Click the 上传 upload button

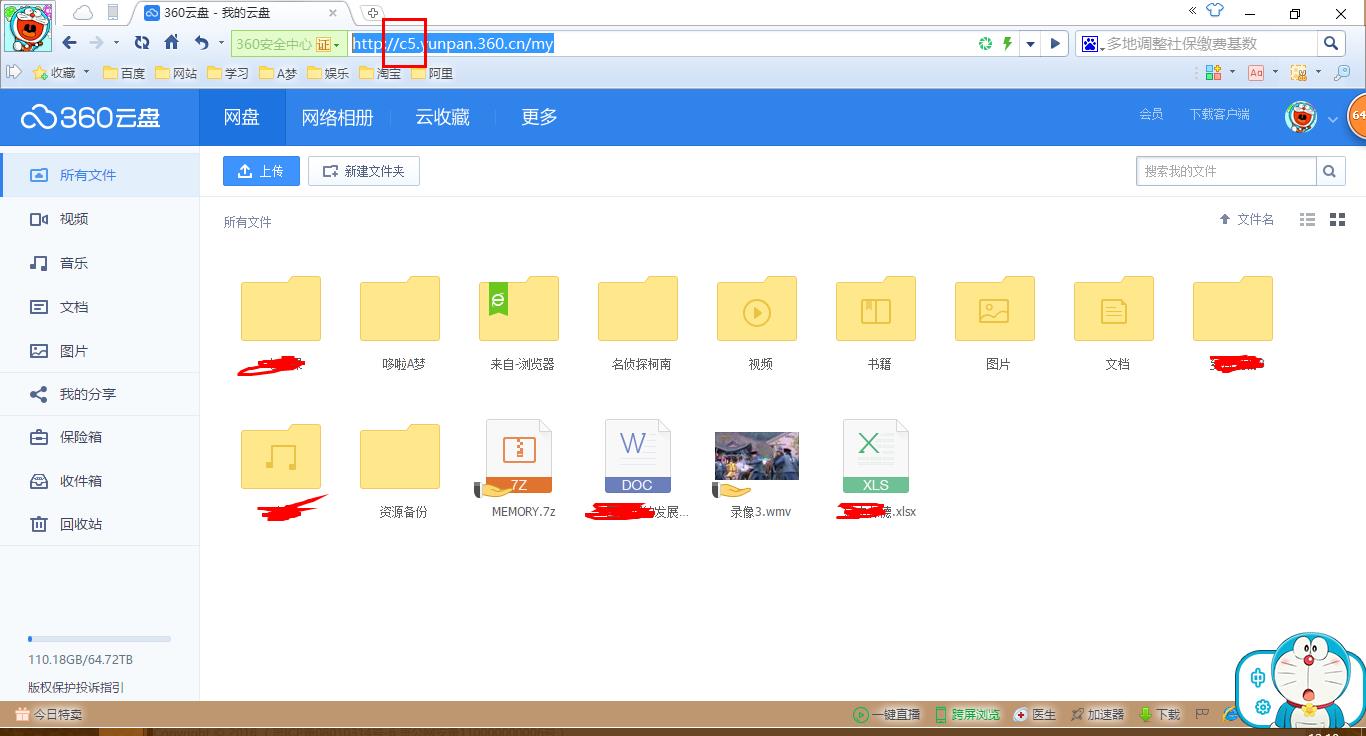click(261, 171)
